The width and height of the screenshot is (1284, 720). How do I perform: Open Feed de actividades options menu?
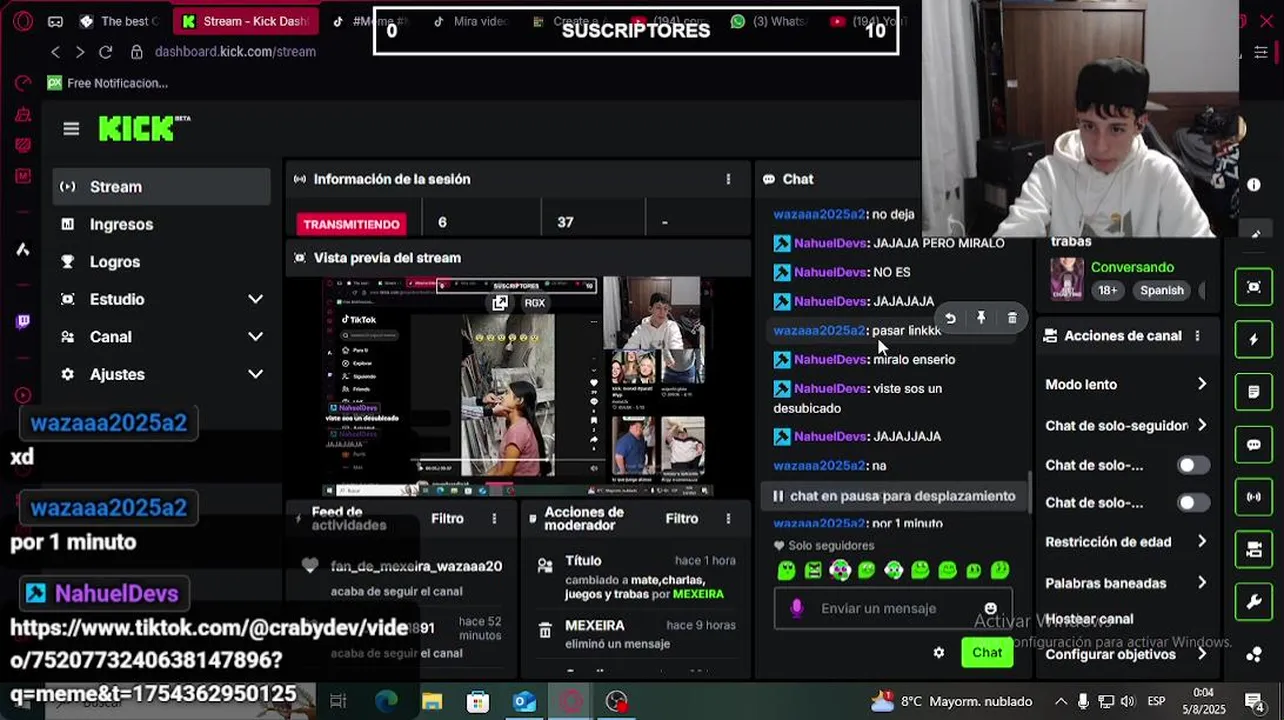(494, 519)
